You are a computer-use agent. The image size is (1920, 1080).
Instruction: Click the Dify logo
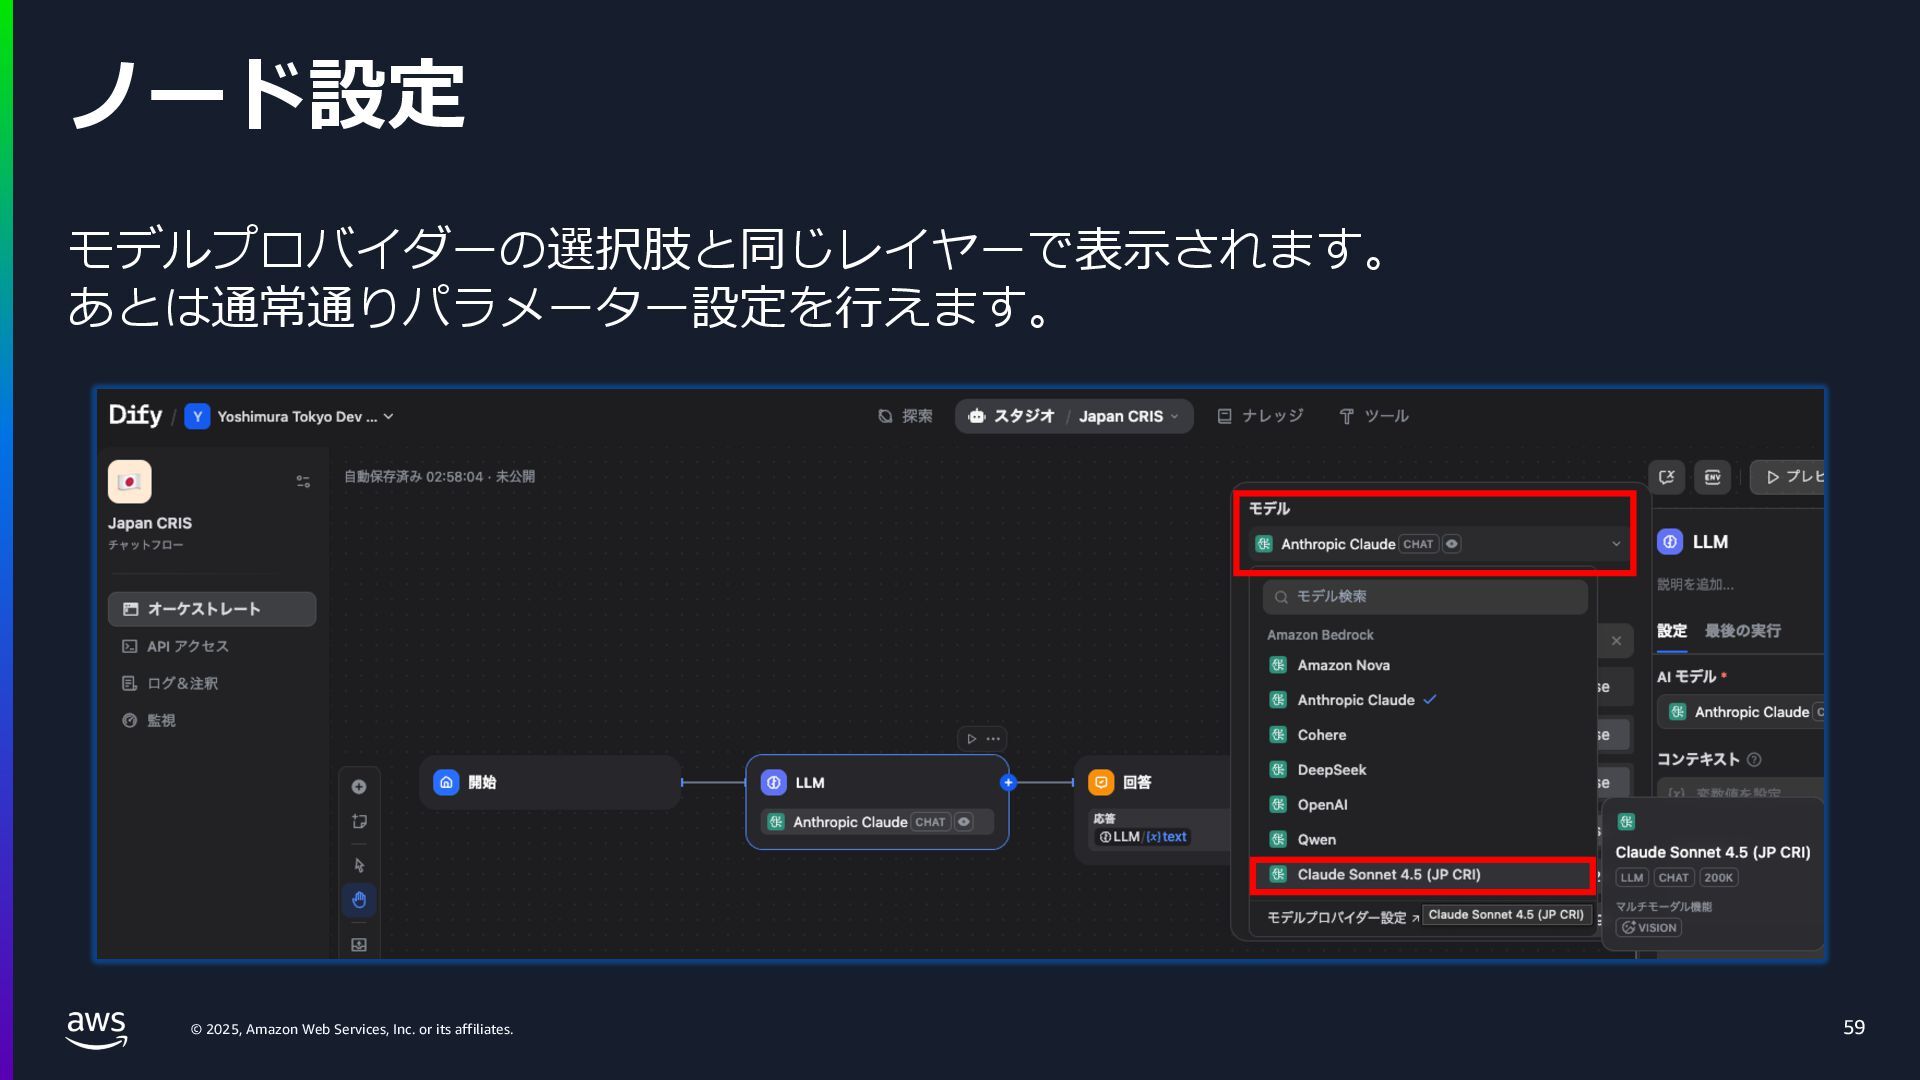135,415
